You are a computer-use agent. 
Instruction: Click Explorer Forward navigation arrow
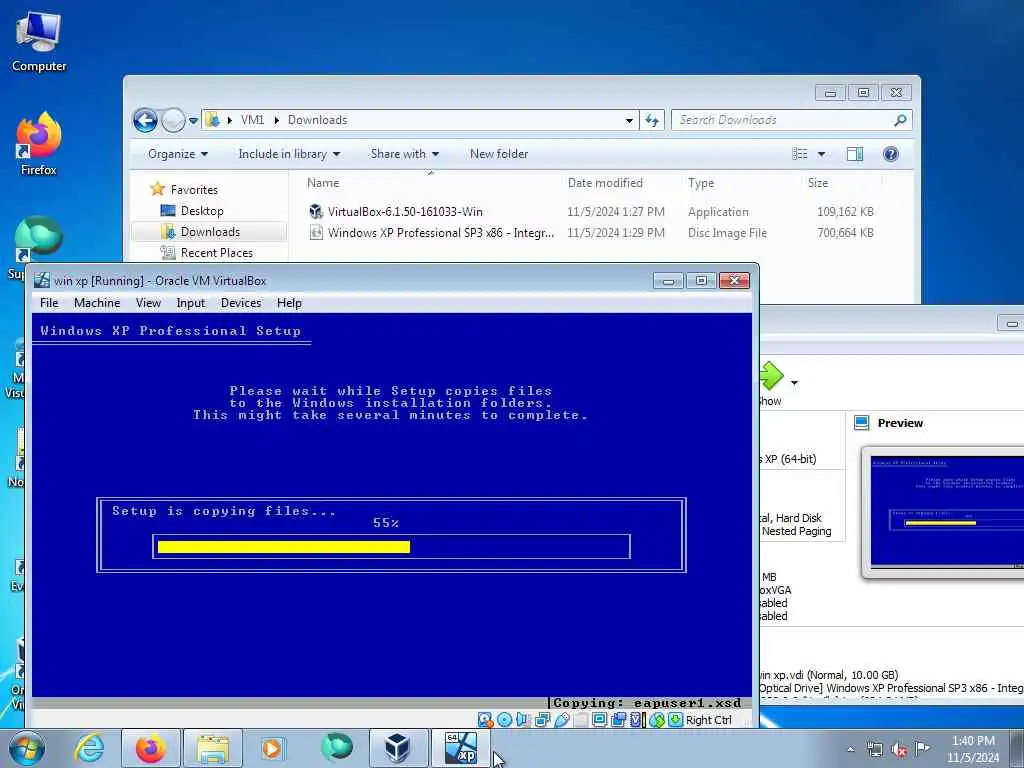click(173, 120)
